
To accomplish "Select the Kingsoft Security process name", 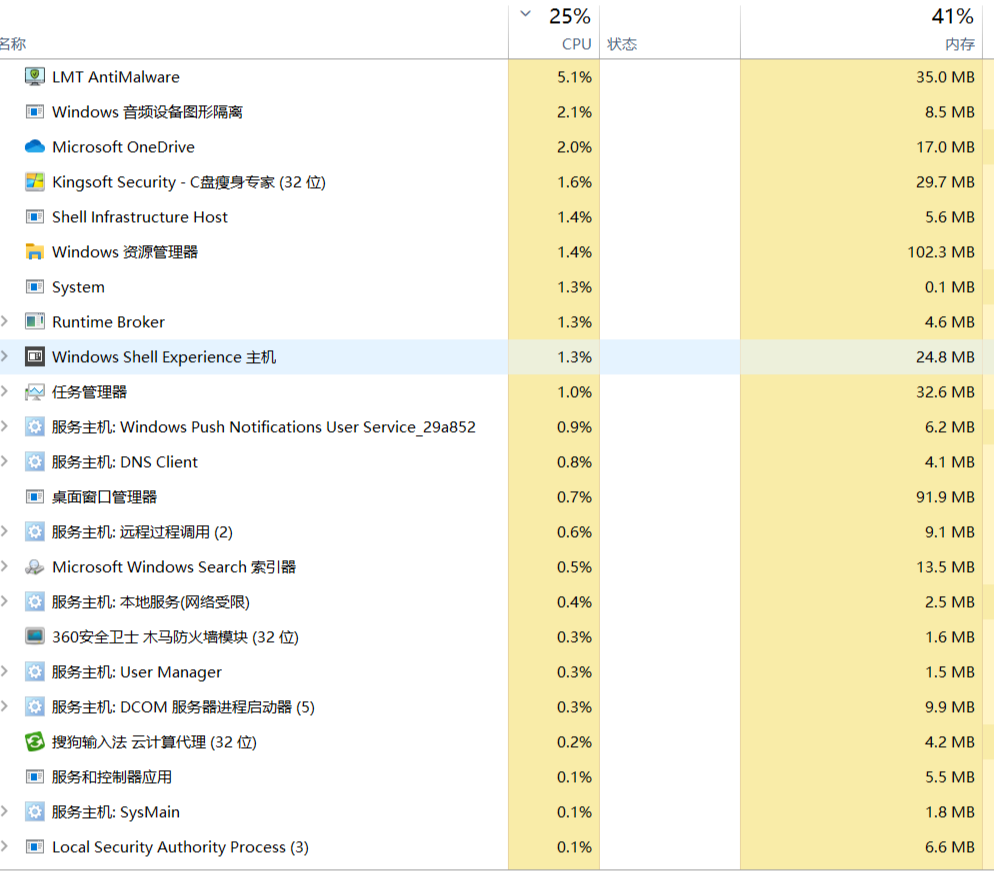I will 189,182.
